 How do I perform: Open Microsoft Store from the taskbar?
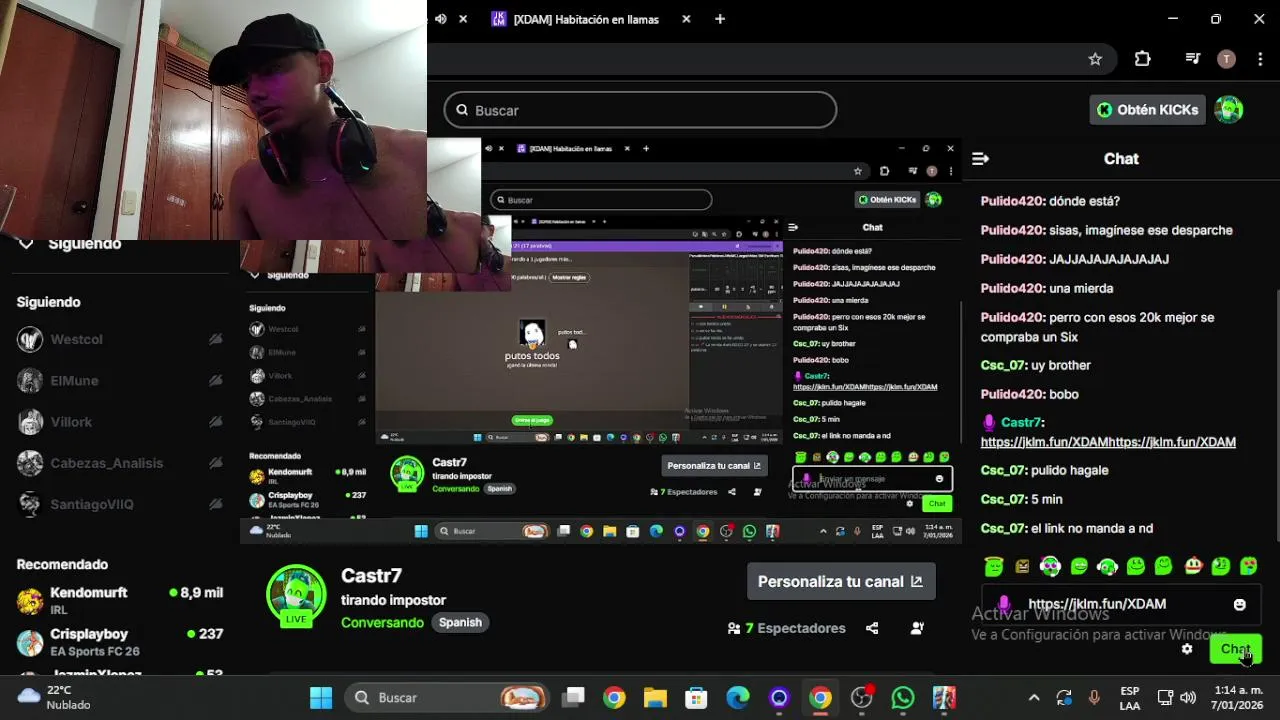point(696,697)
